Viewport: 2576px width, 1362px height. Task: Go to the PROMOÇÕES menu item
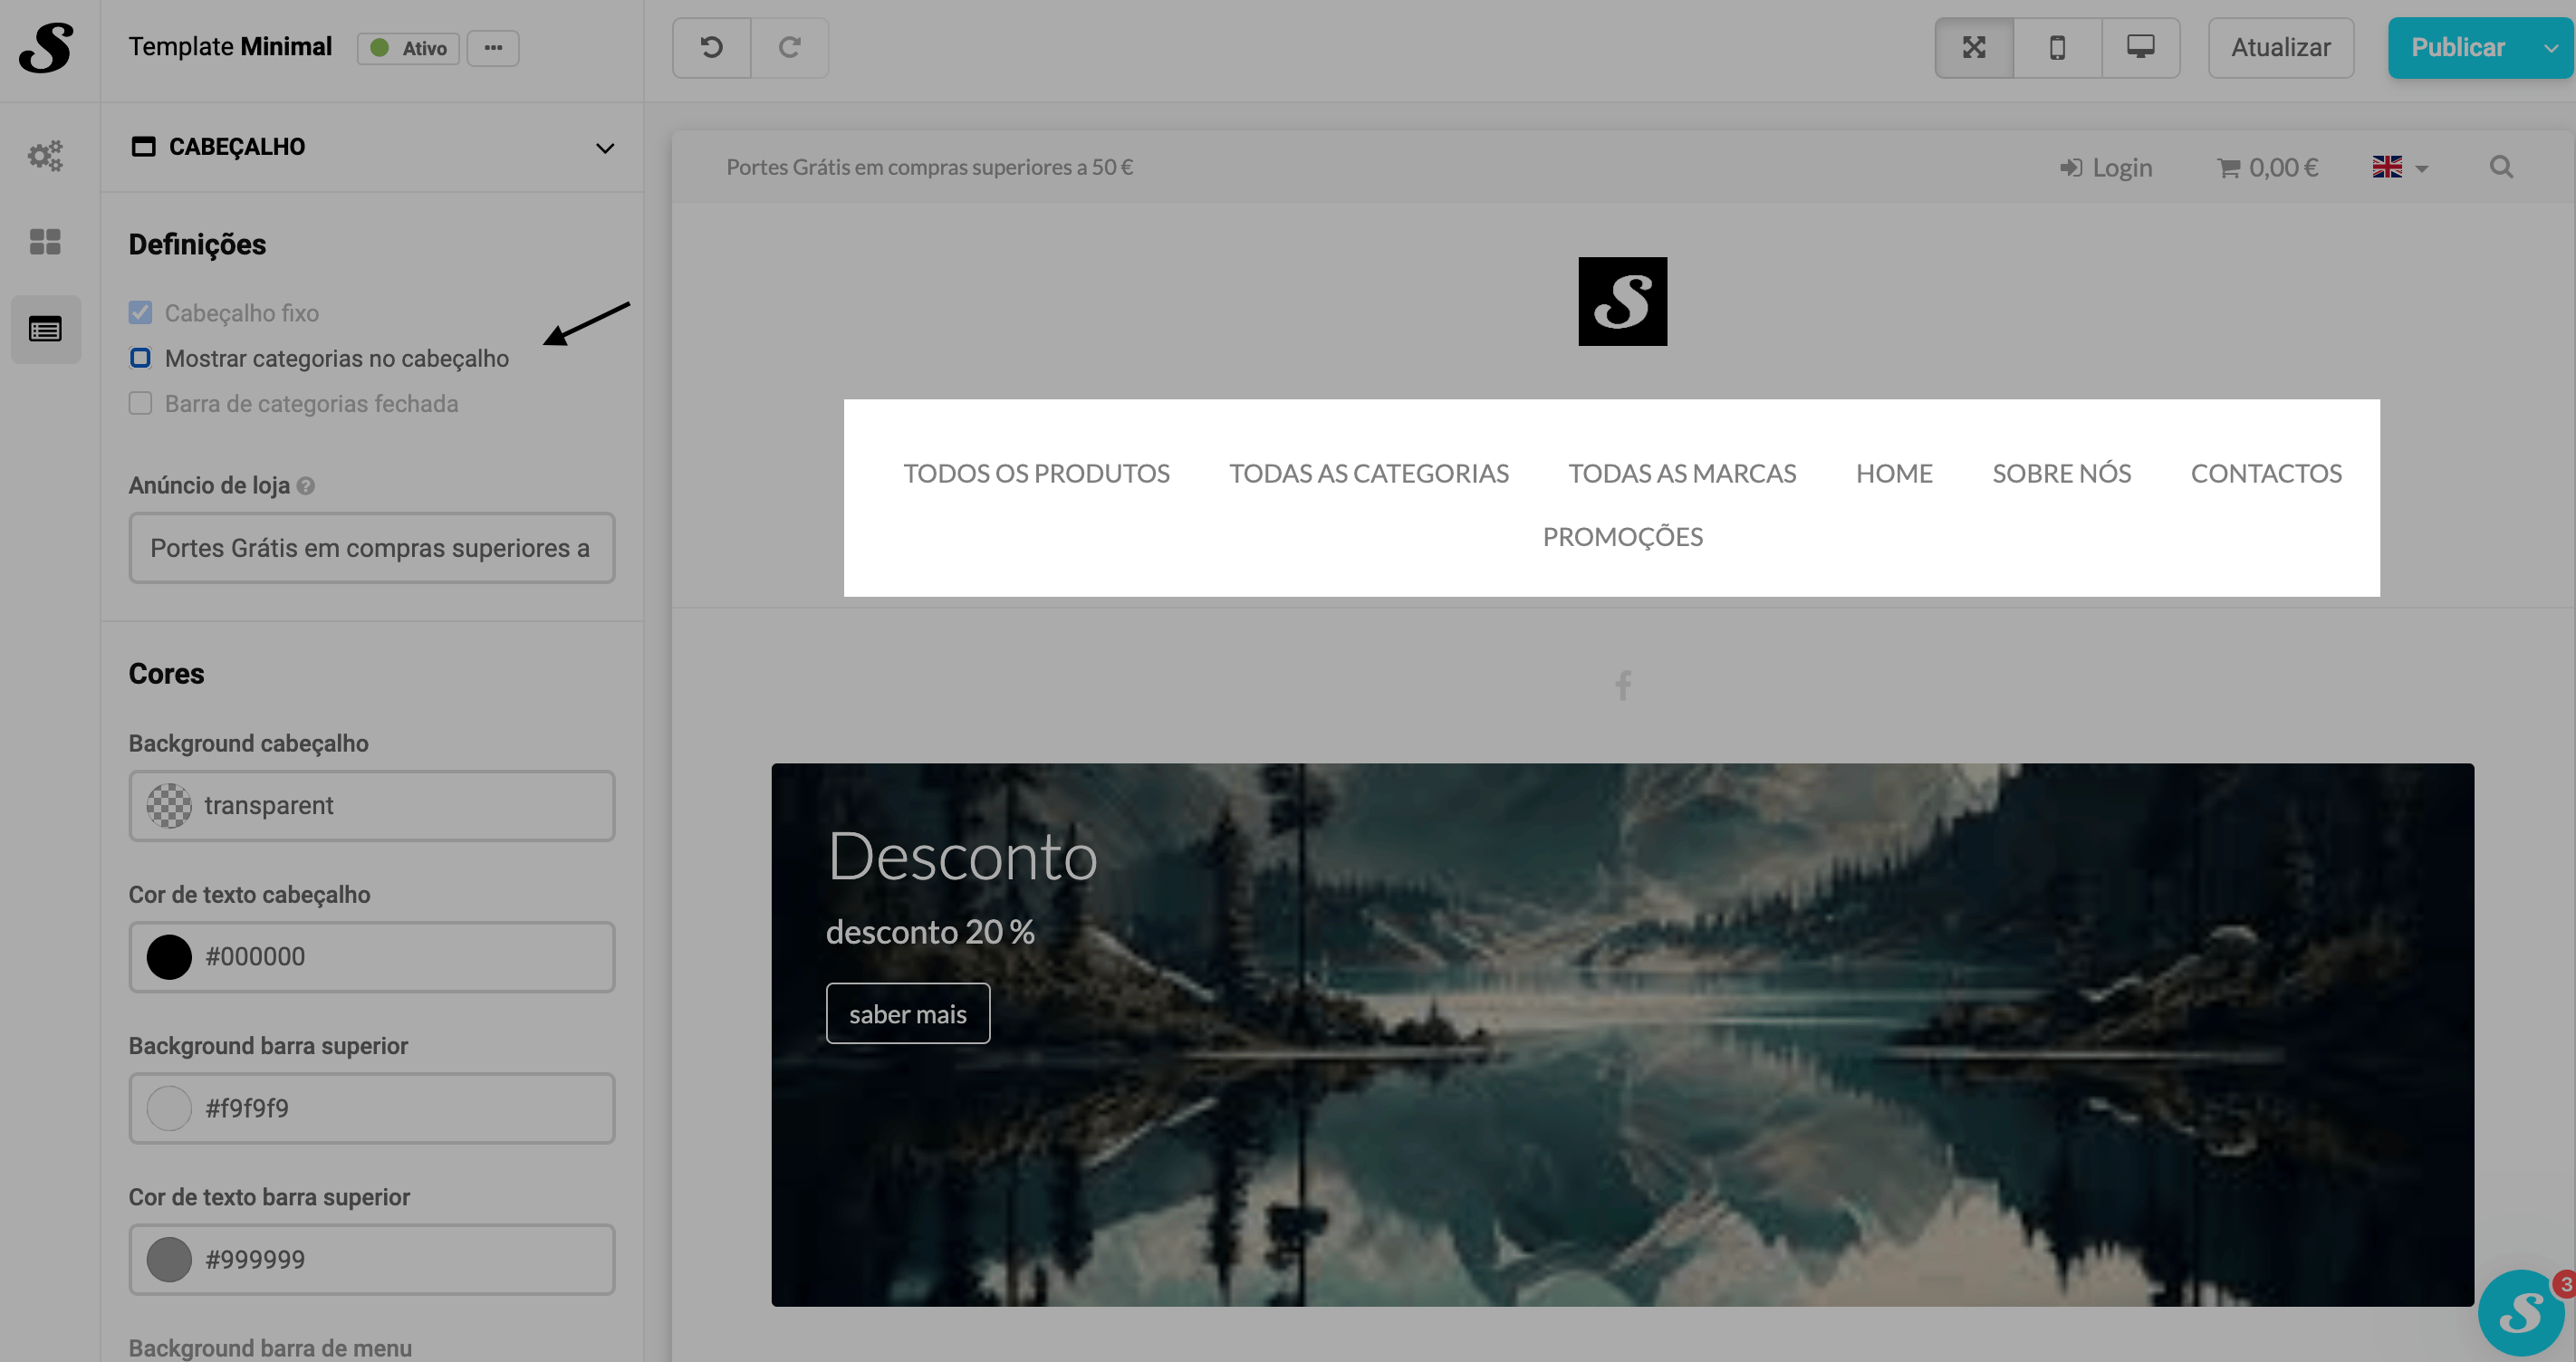pyautogui.click(x=1622, y=537)
